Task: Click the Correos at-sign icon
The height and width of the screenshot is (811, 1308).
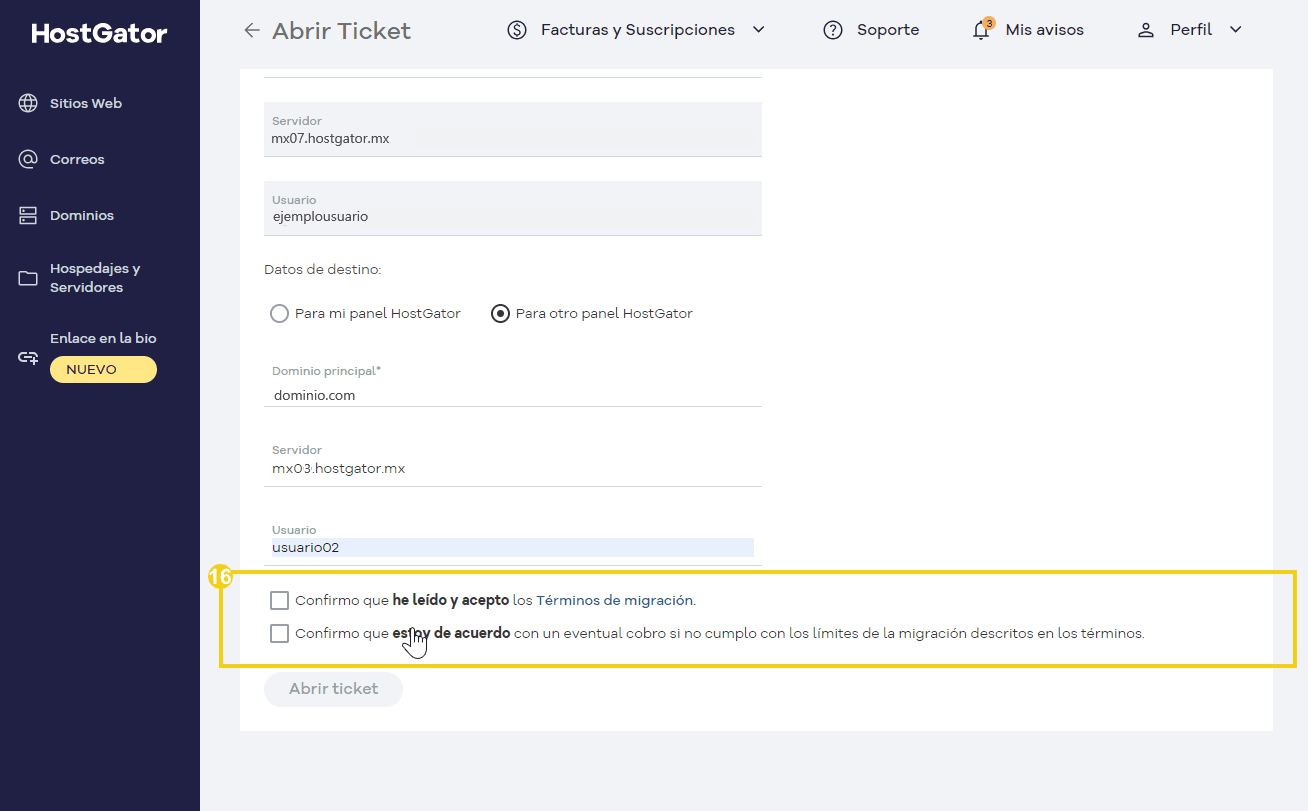Action: click(28, 159)
